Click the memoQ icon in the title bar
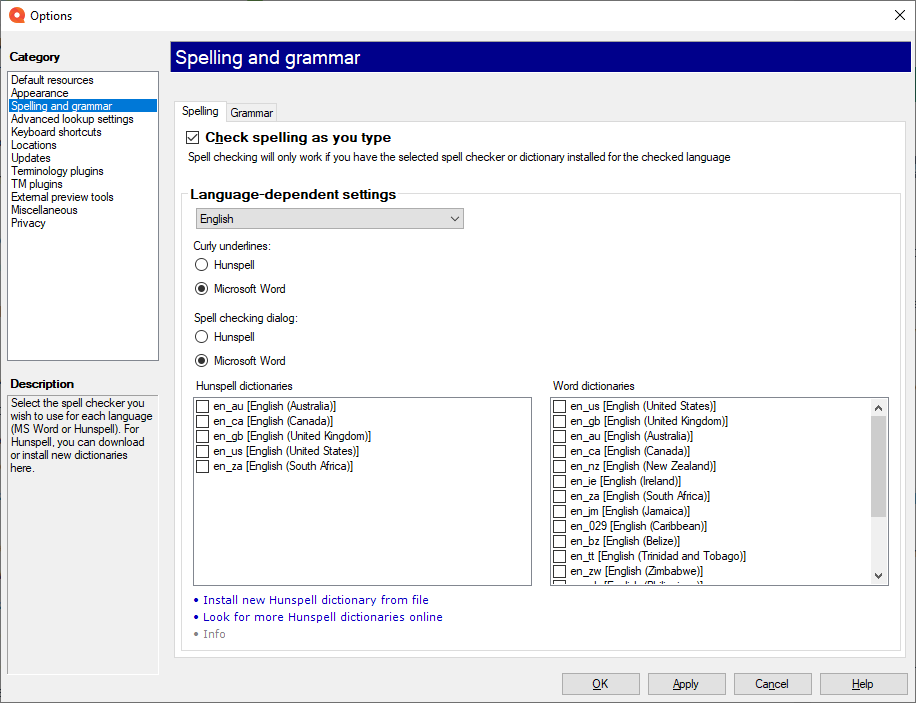The width and height of the screenshot is (916, 703). pyautogui.click(x=12, y=15)
